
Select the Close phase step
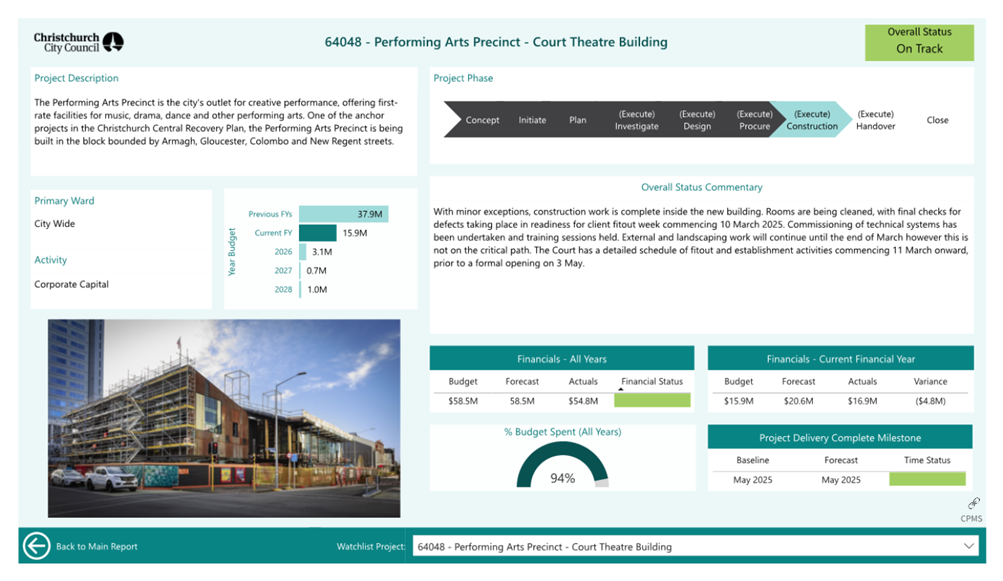(937, 120)
